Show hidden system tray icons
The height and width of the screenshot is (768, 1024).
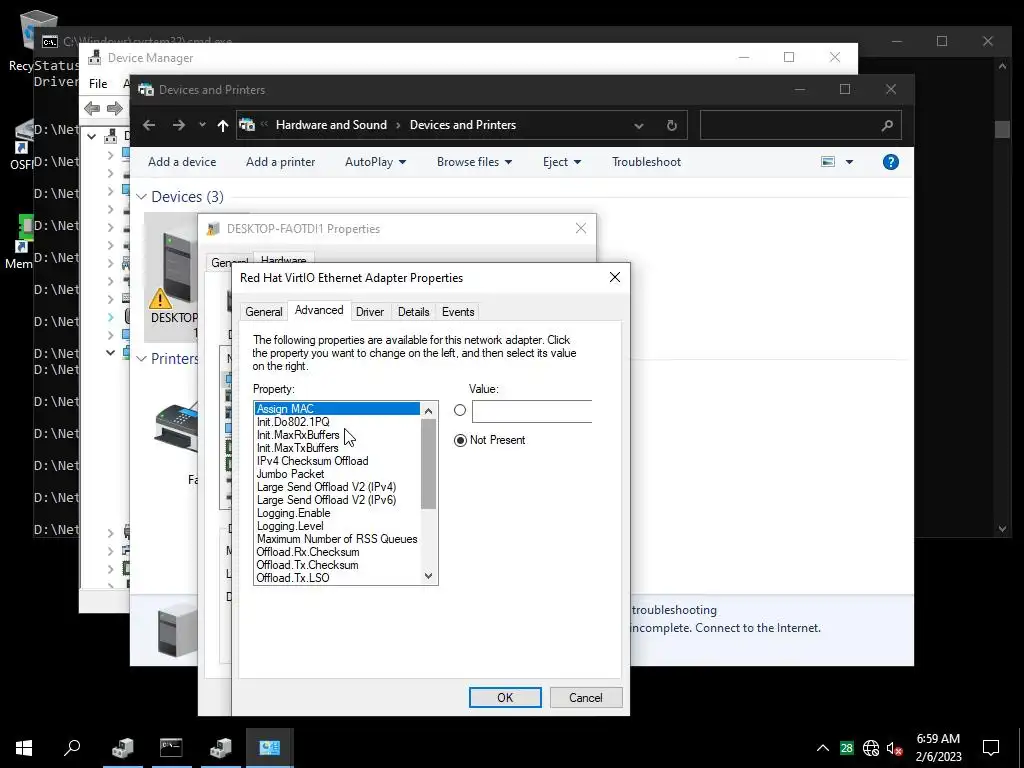(x=823, y=748)
